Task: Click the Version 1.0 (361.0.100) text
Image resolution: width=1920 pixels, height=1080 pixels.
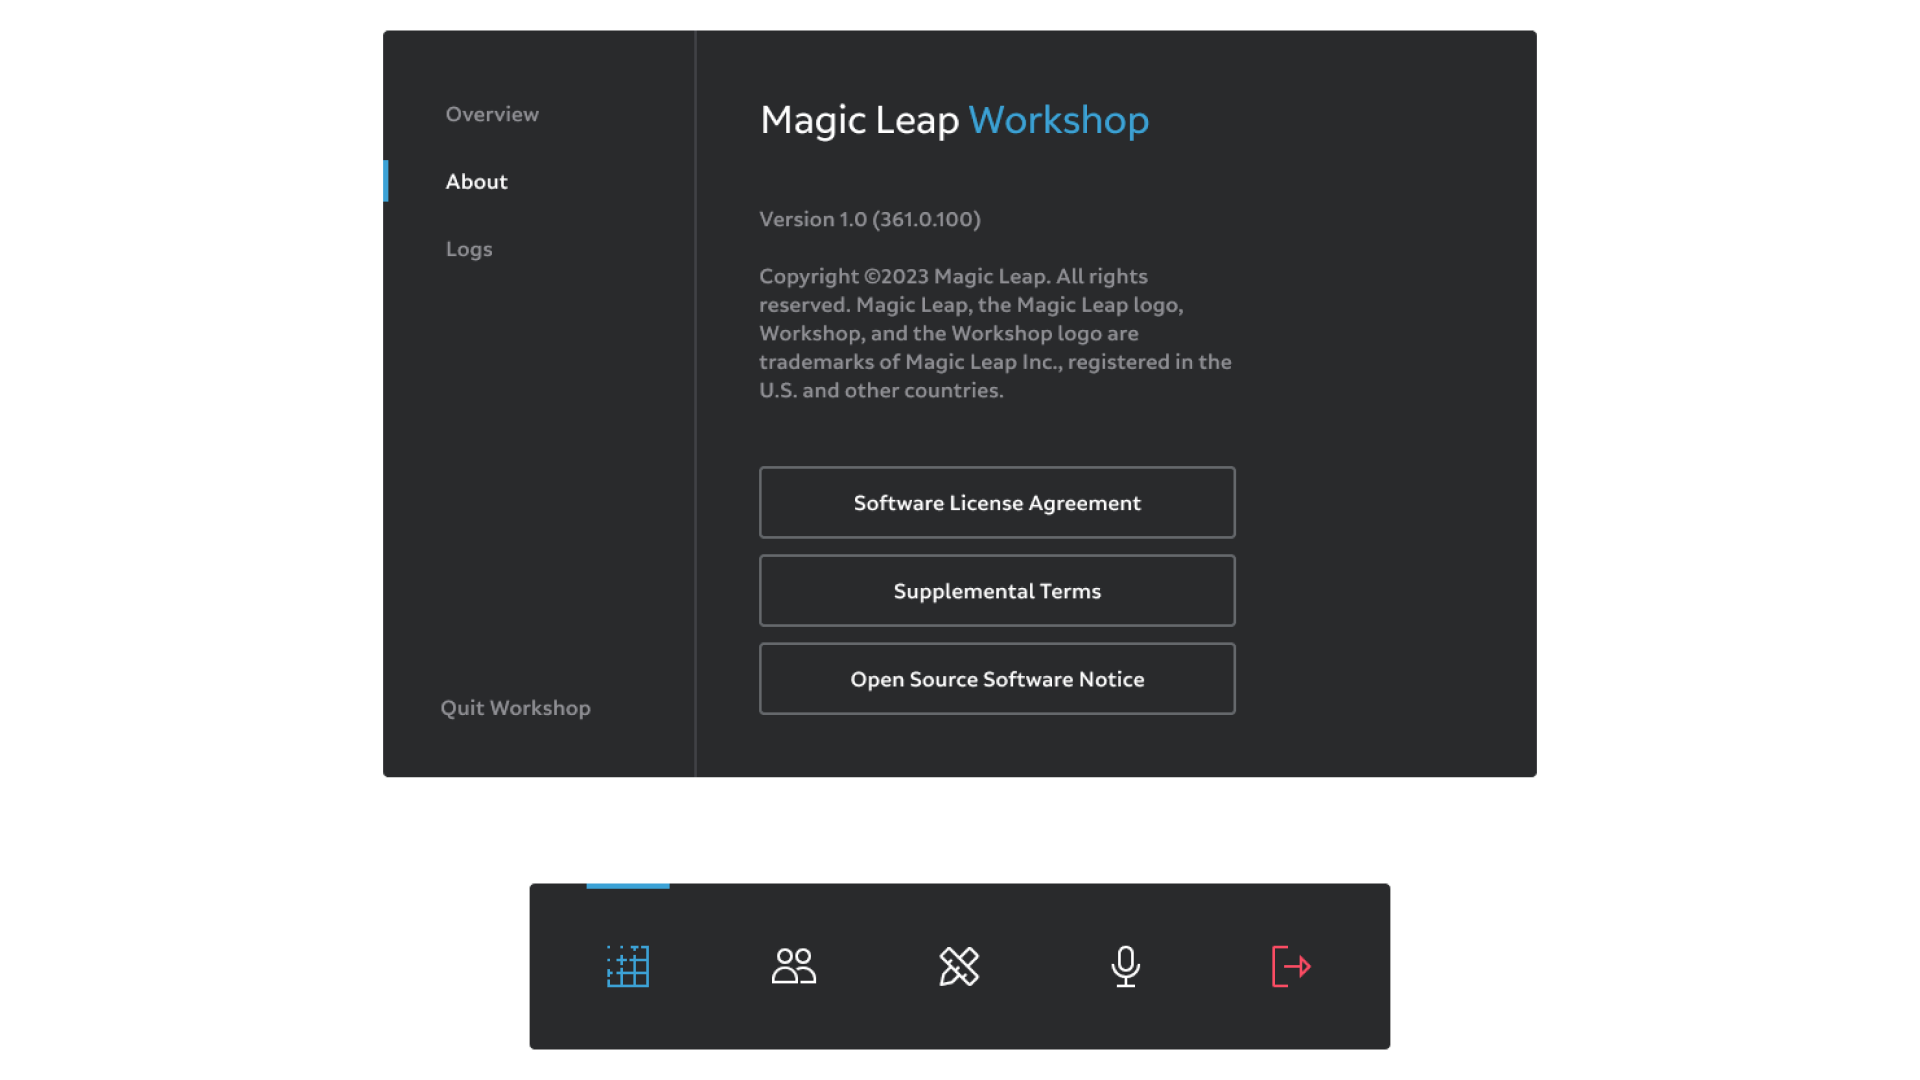Action: tap(870, 219)
